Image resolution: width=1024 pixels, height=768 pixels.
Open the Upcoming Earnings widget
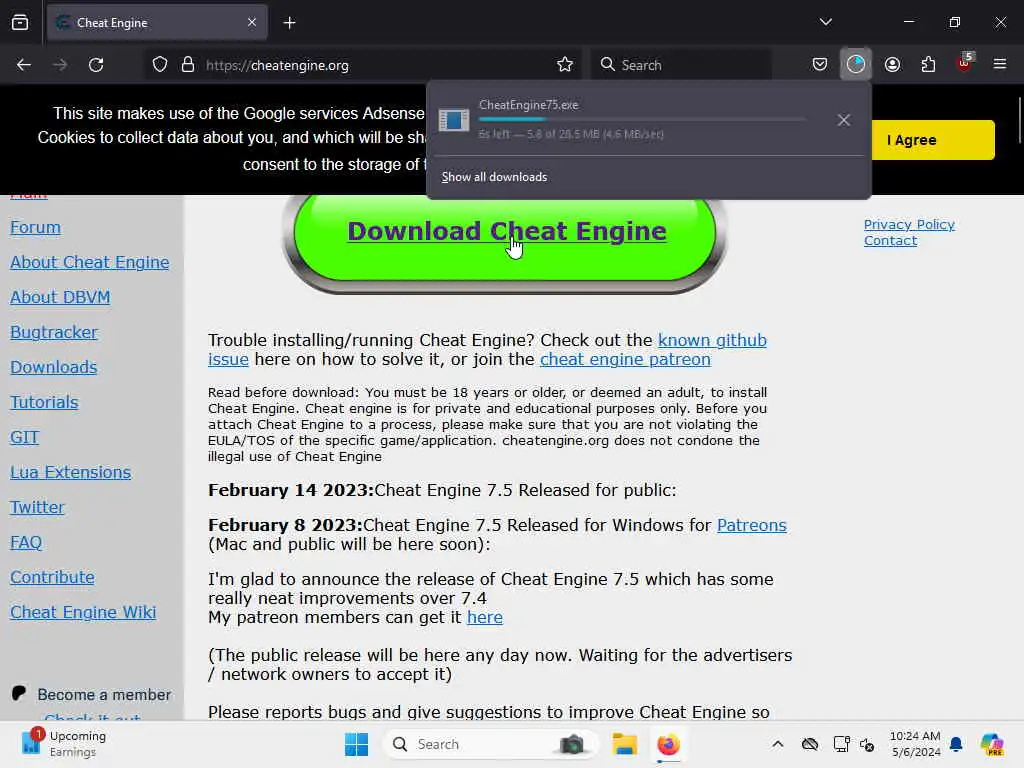click(63, 744)
